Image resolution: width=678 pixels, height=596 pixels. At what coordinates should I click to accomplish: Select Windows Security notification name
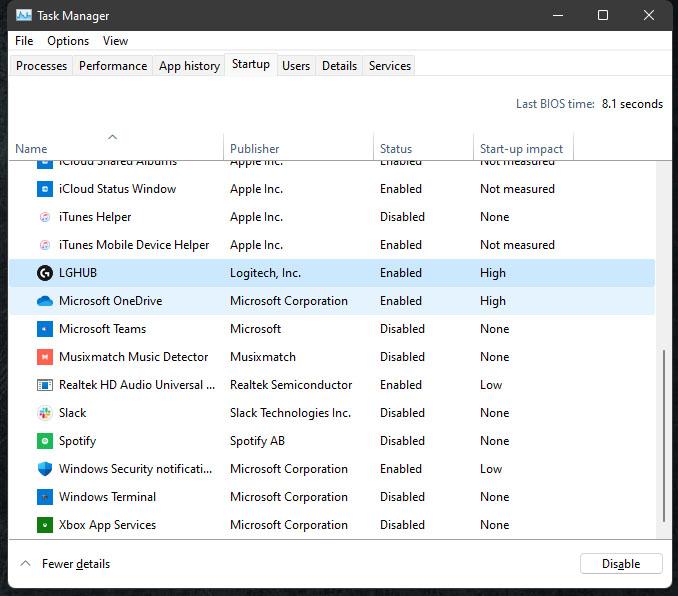[136, 469]
